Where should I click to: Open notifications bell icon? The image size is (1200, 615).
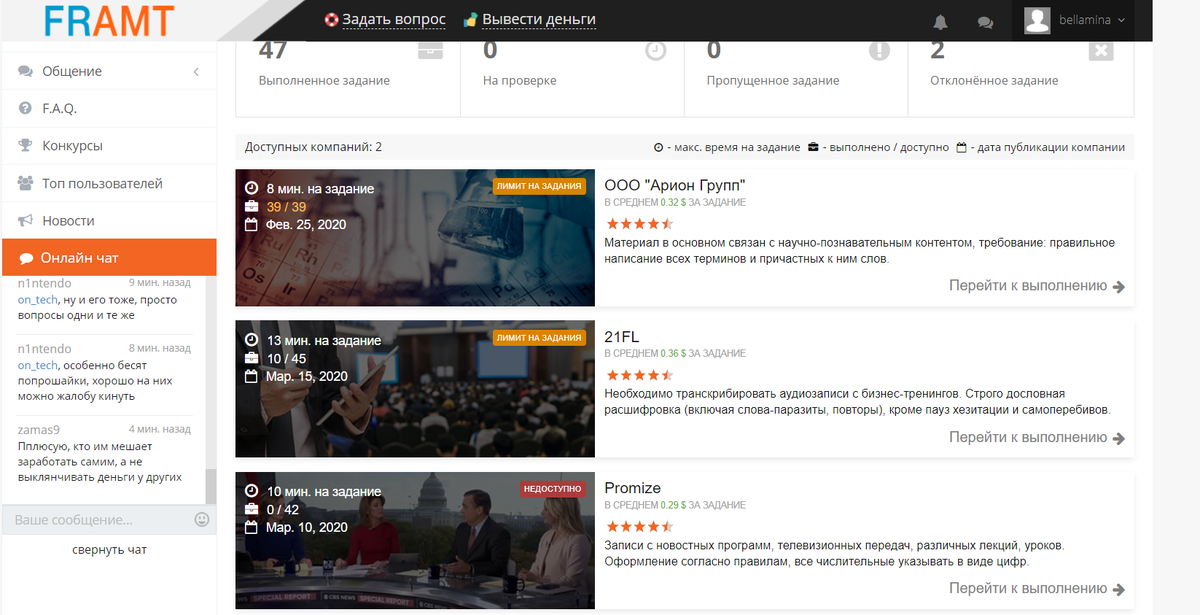pos(940,21)
